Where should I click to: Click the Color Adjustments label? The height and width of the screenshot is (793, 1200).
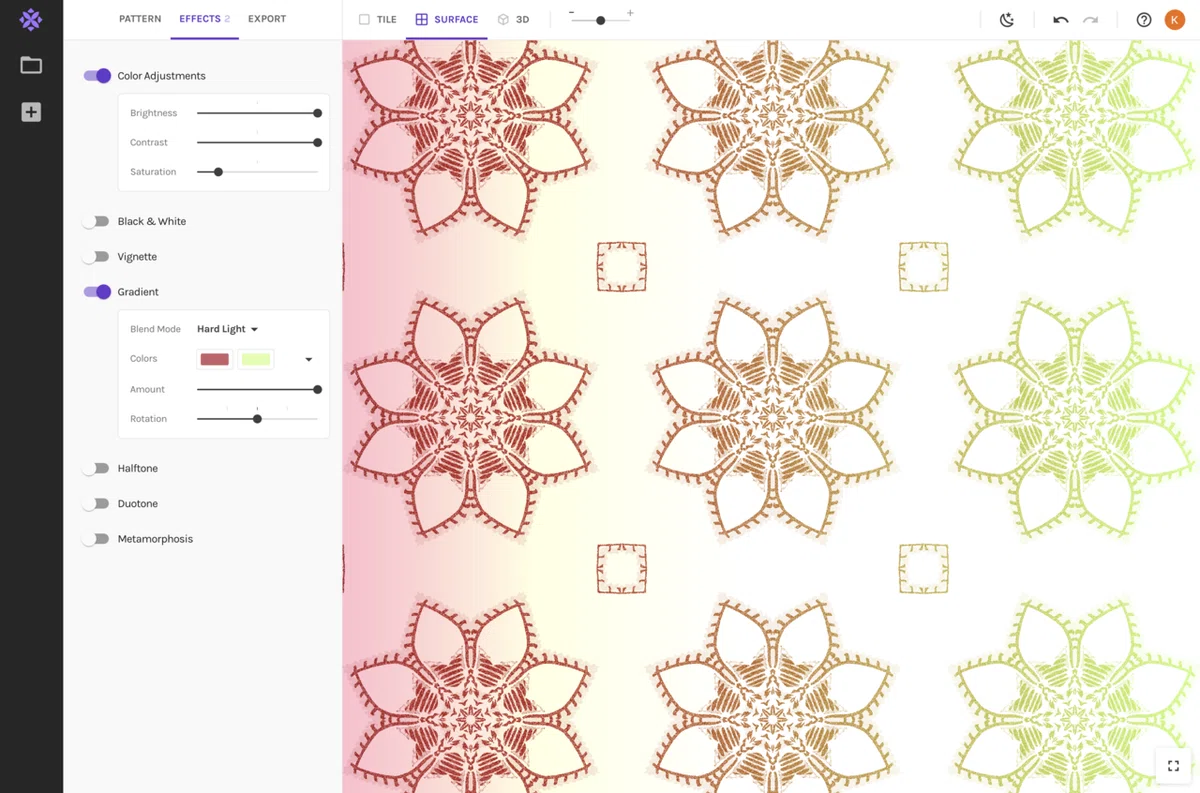click(x=161, y=76)
